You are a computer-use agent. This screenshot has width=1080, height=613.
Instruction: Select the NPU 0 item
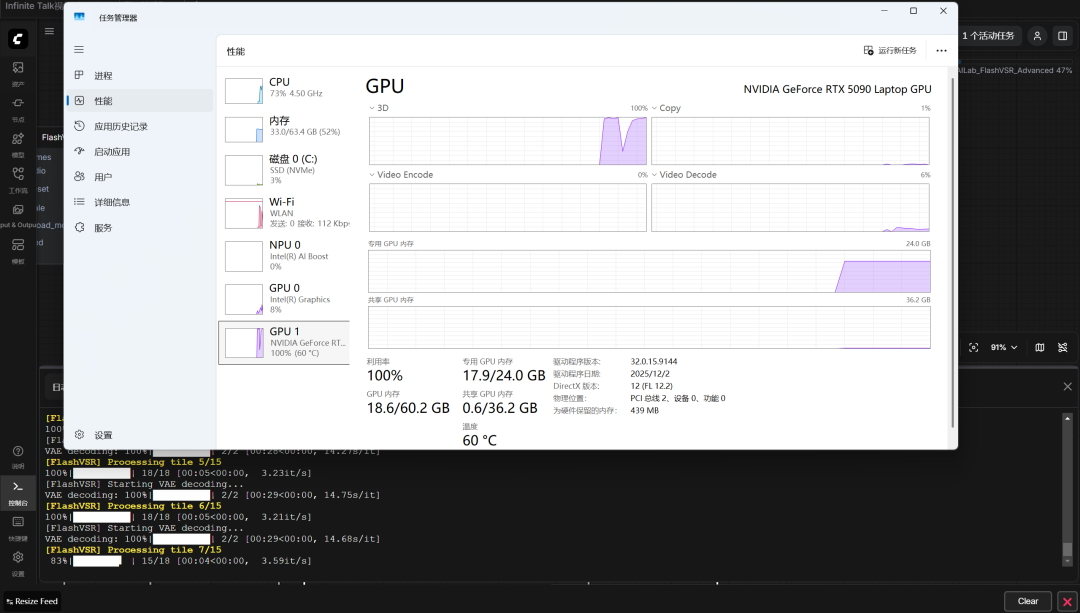click(x=284, y=256)
